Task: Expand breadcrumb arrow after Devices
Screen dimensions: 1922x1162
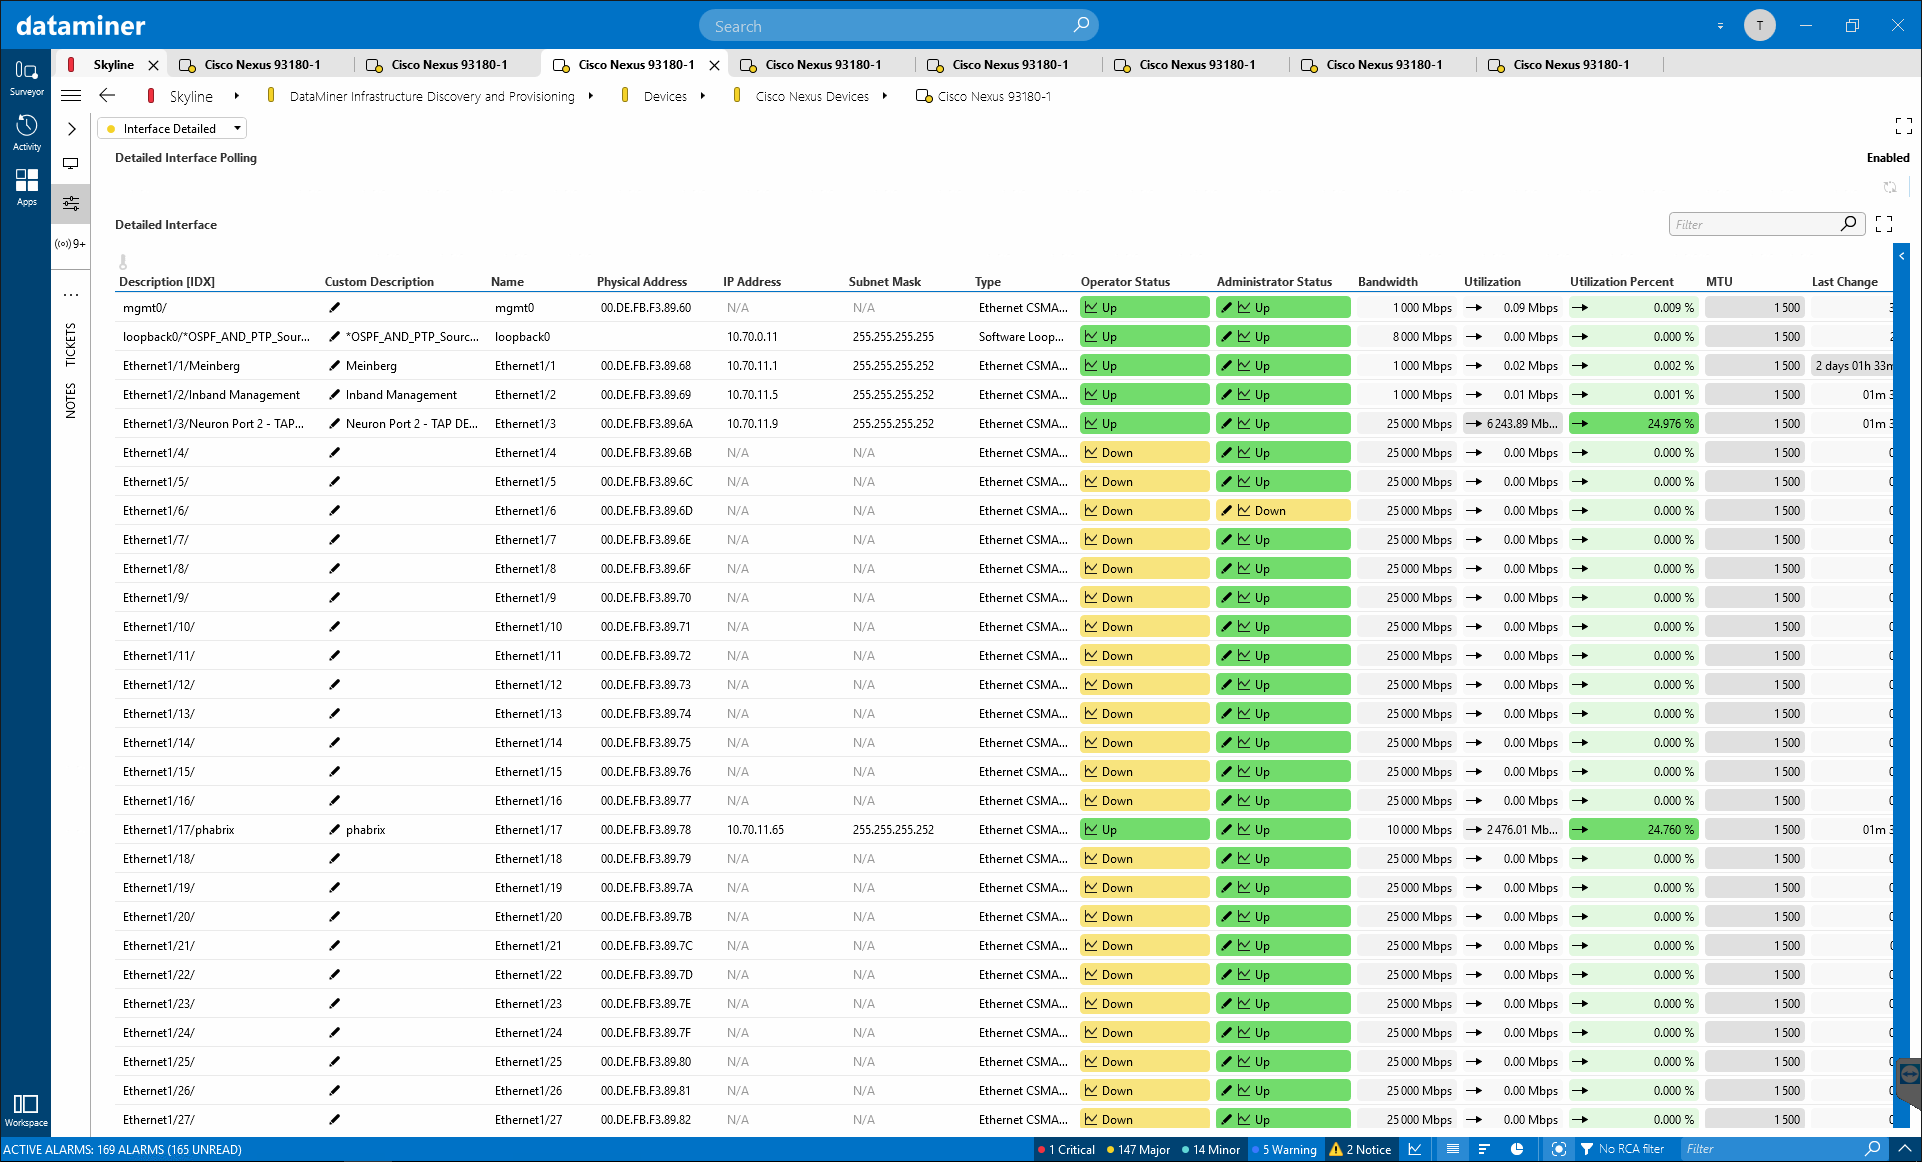Action: [703, 96]
